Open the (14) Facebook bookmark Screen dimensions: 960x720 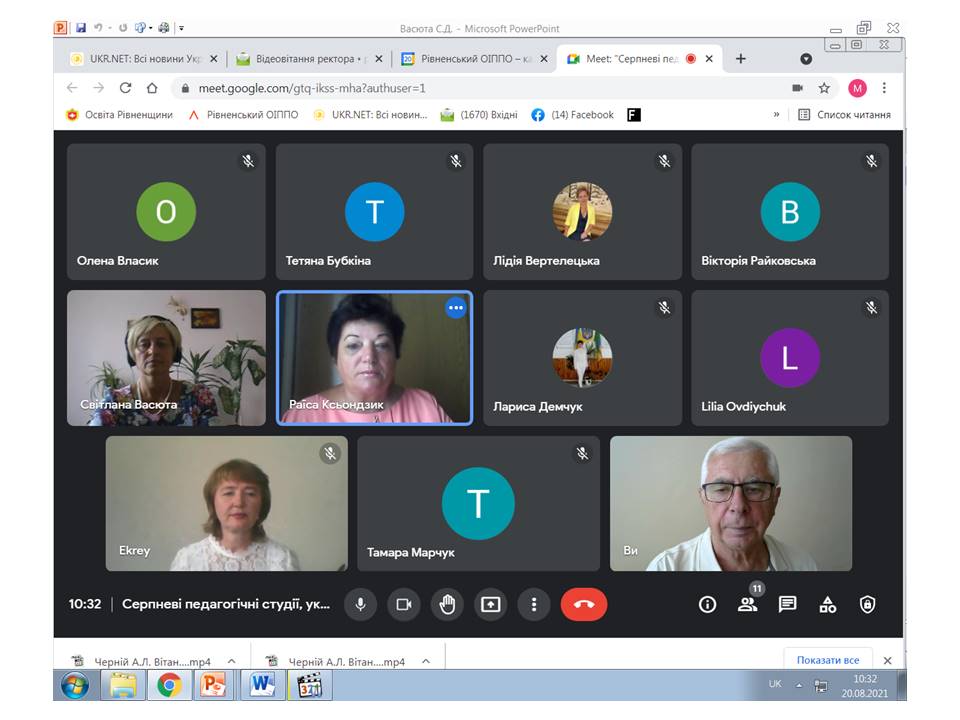(572, 115)
